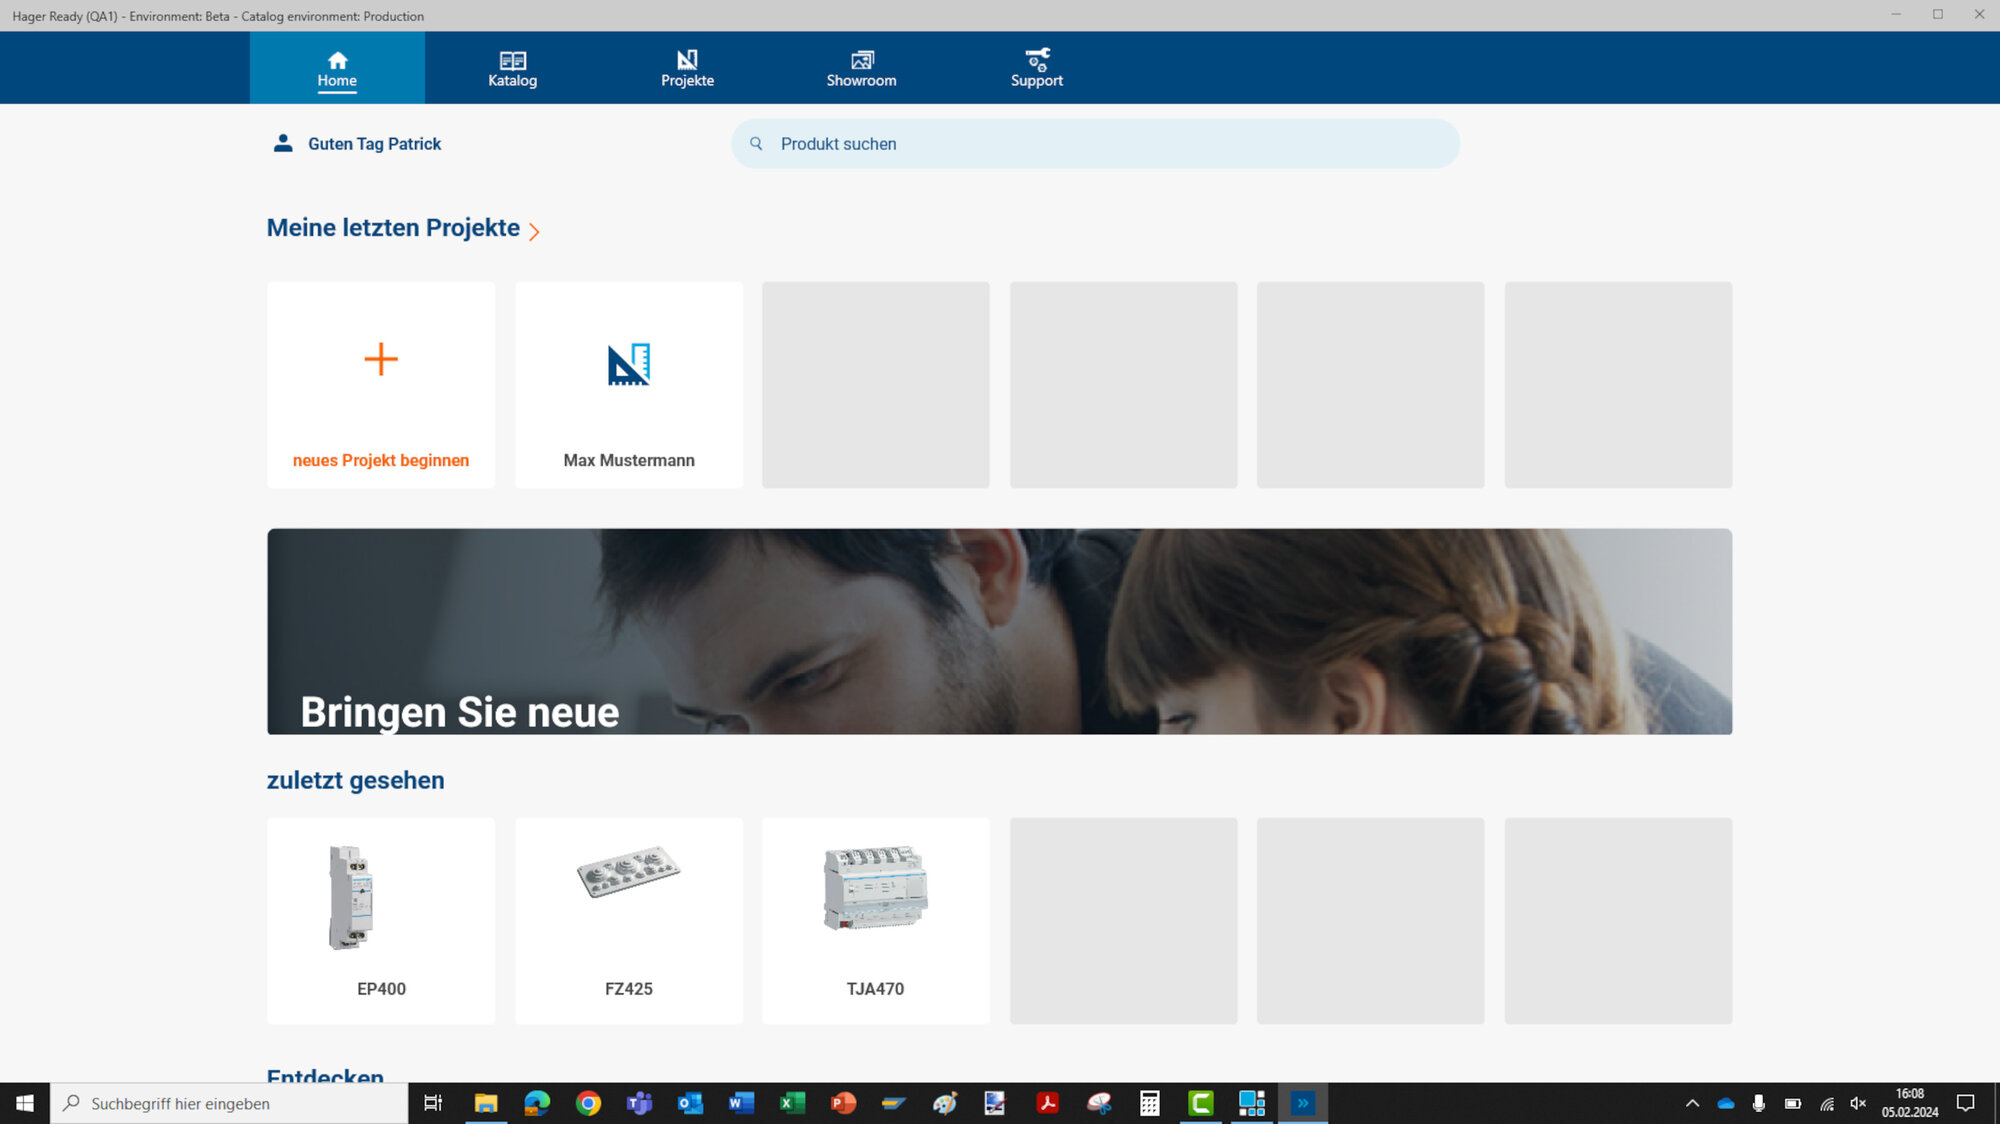Click the search magnifier icon
2000x1124 pixels.
pyautogui.click(x=756, y=144)
